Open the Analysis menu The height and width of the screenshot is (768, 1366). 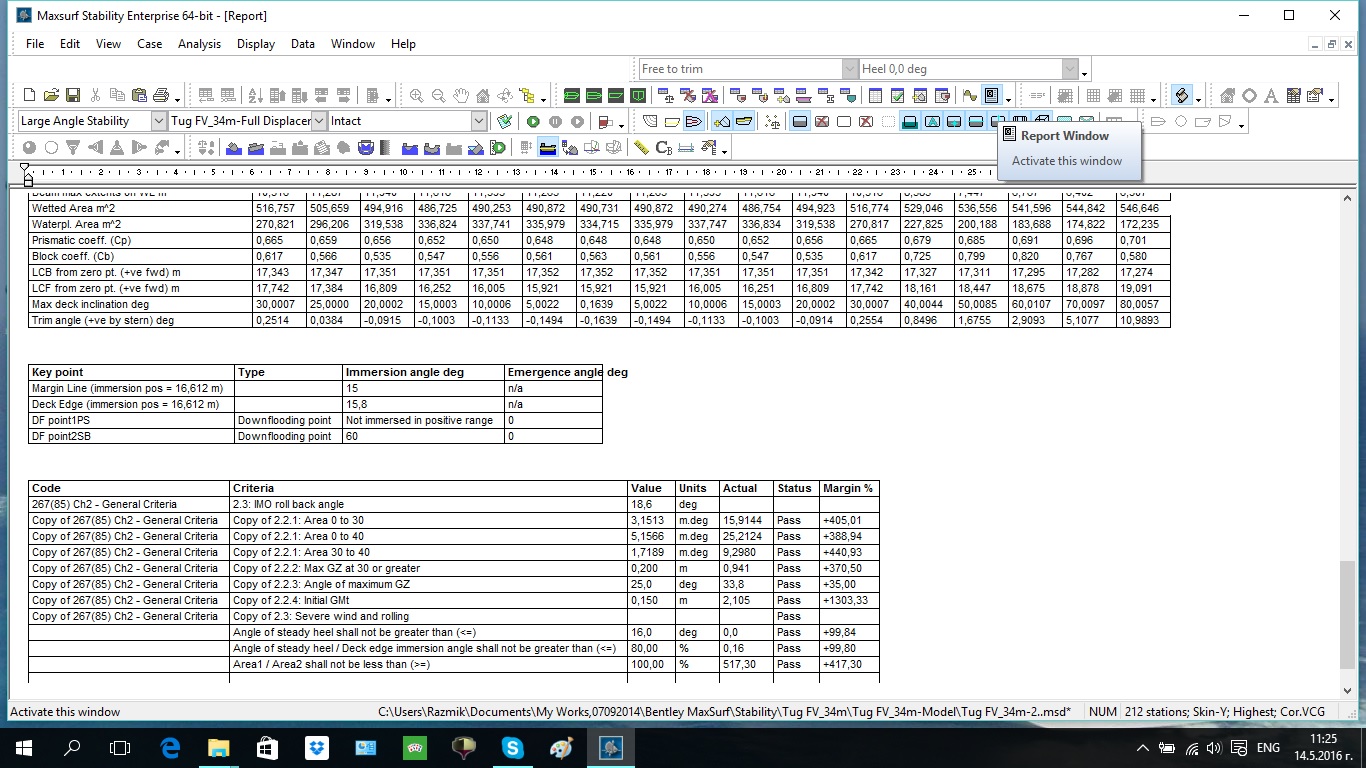[x=199, y=44]
